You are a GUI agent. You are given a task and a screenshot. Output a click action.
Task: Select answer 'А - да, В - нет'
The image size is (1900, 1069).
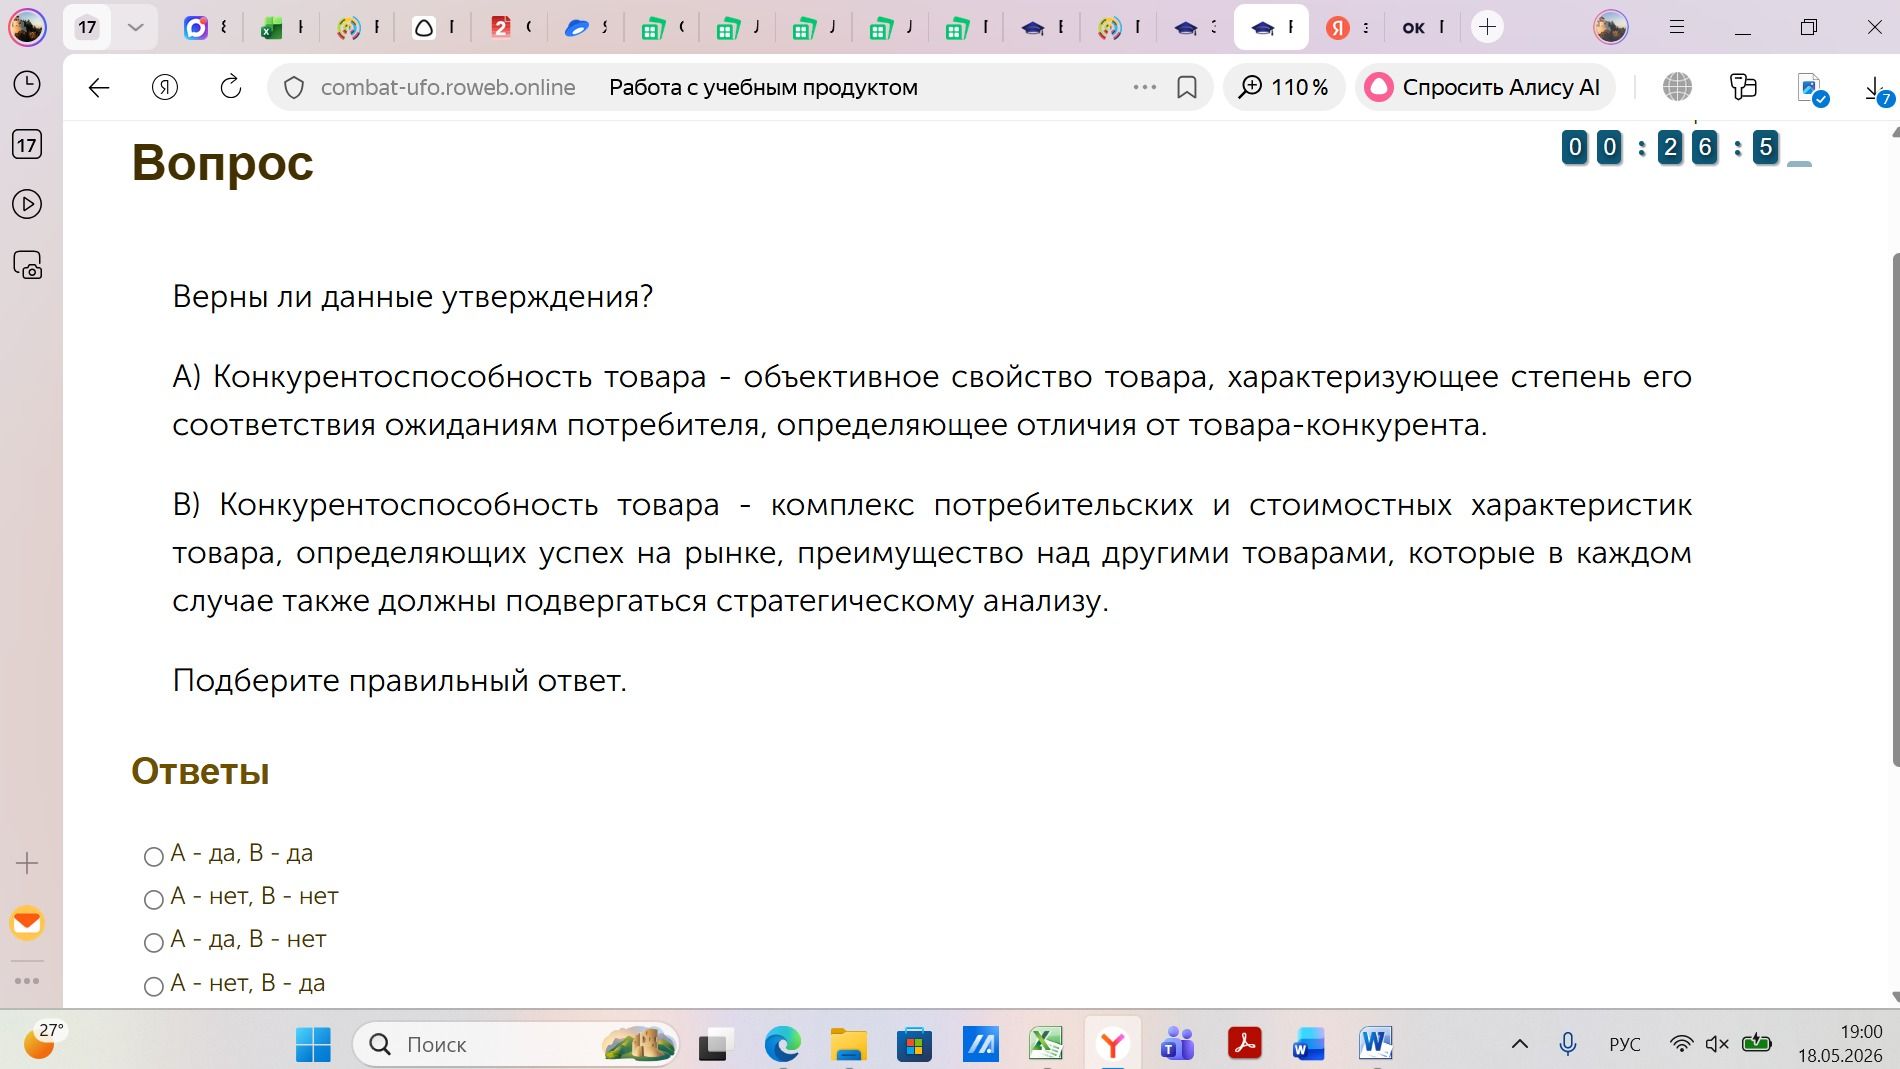click(154, 942)
